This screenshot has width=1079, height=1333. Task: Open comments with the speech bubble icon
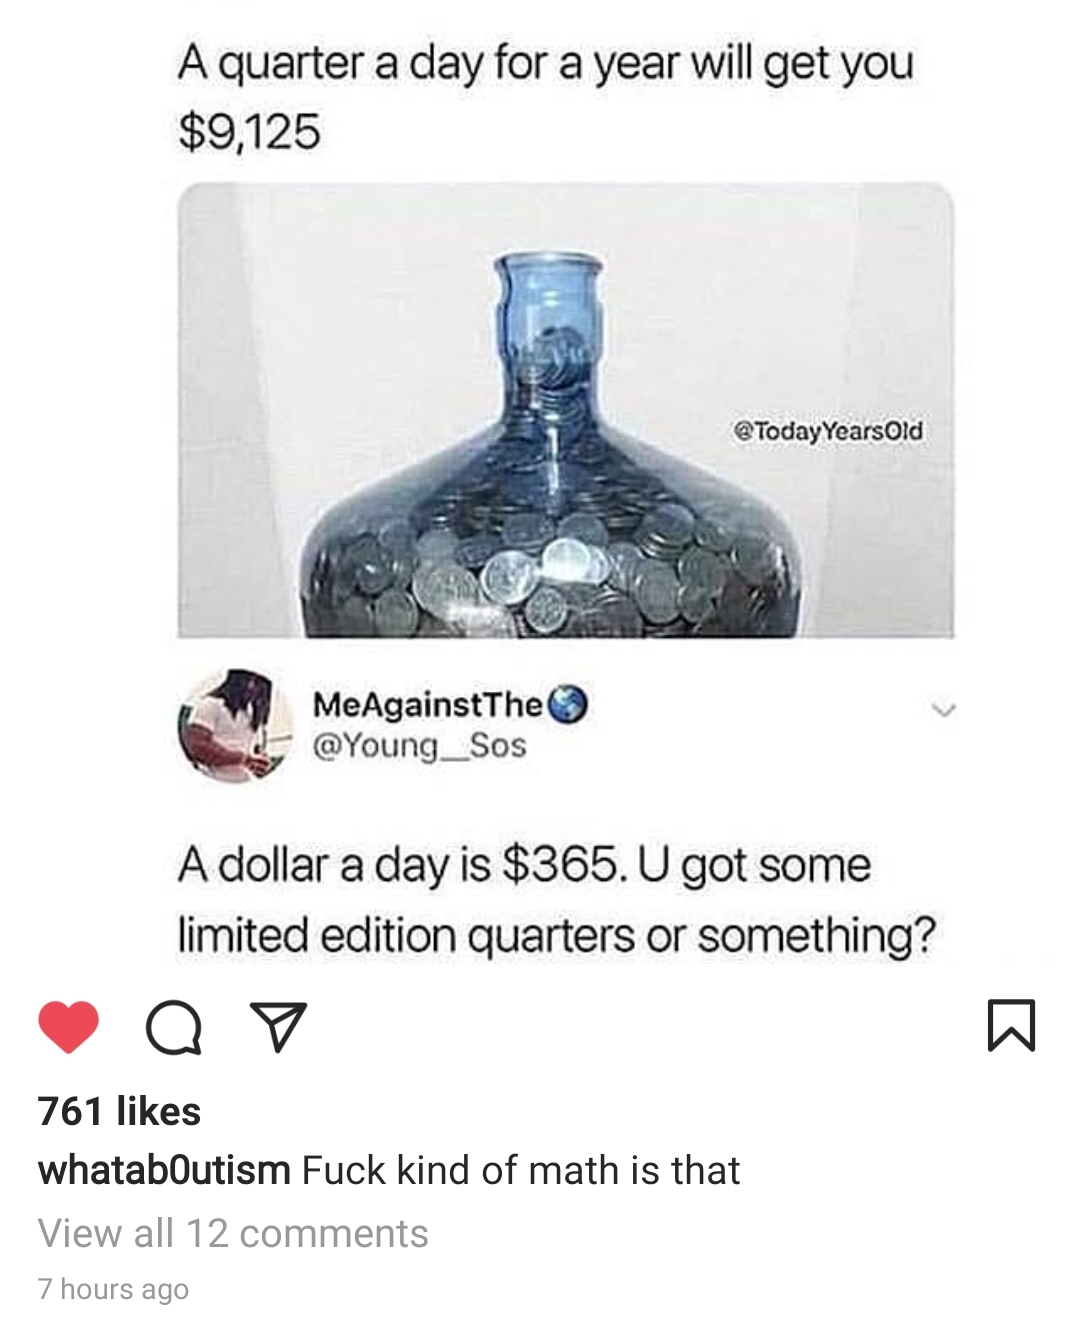tap(173, 1027)
